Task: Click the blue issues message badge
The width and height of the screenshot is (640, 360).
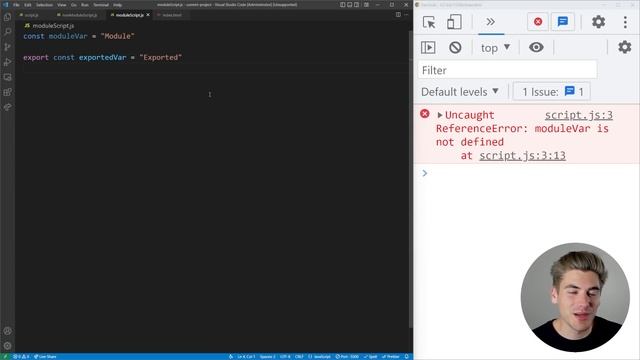Action: (563, 22)
